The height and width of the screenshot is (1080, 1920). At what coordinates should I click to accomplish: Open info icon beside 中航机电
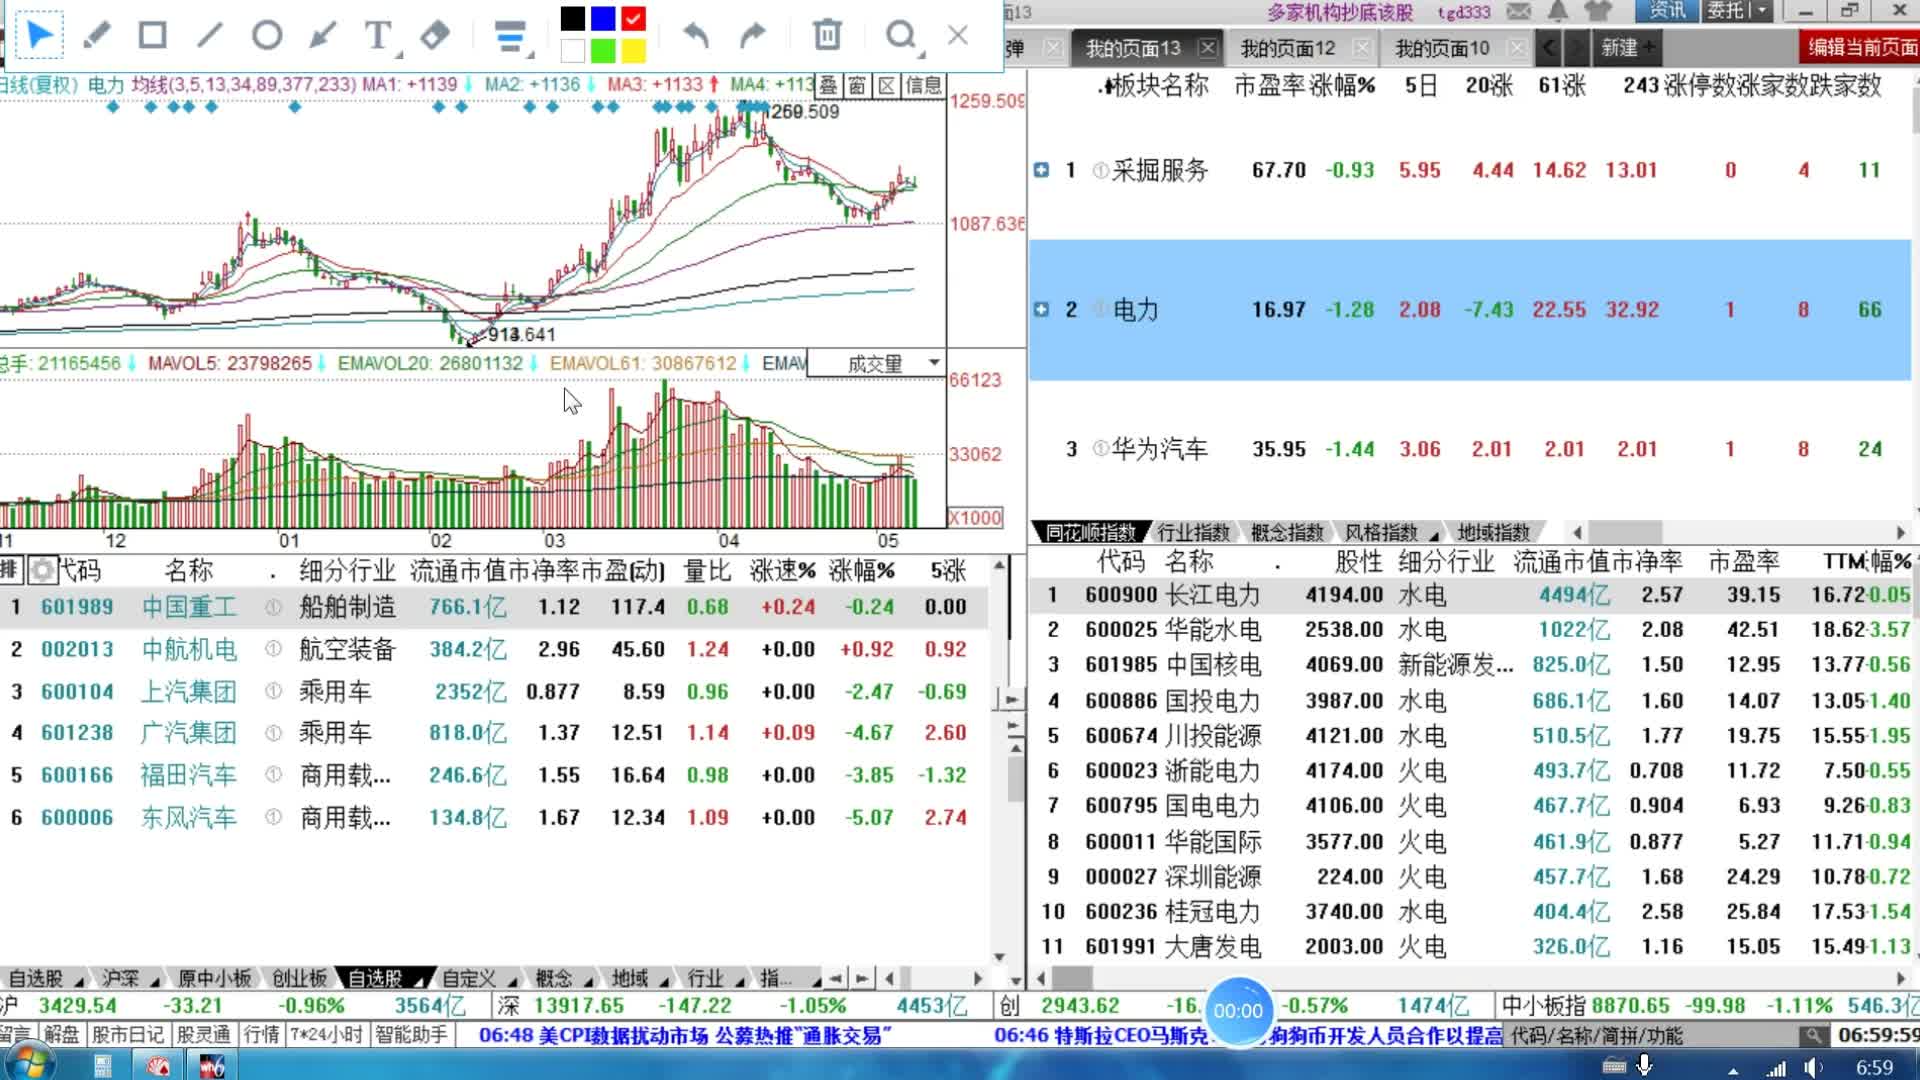pyautogui.click(x=273, y=649)
